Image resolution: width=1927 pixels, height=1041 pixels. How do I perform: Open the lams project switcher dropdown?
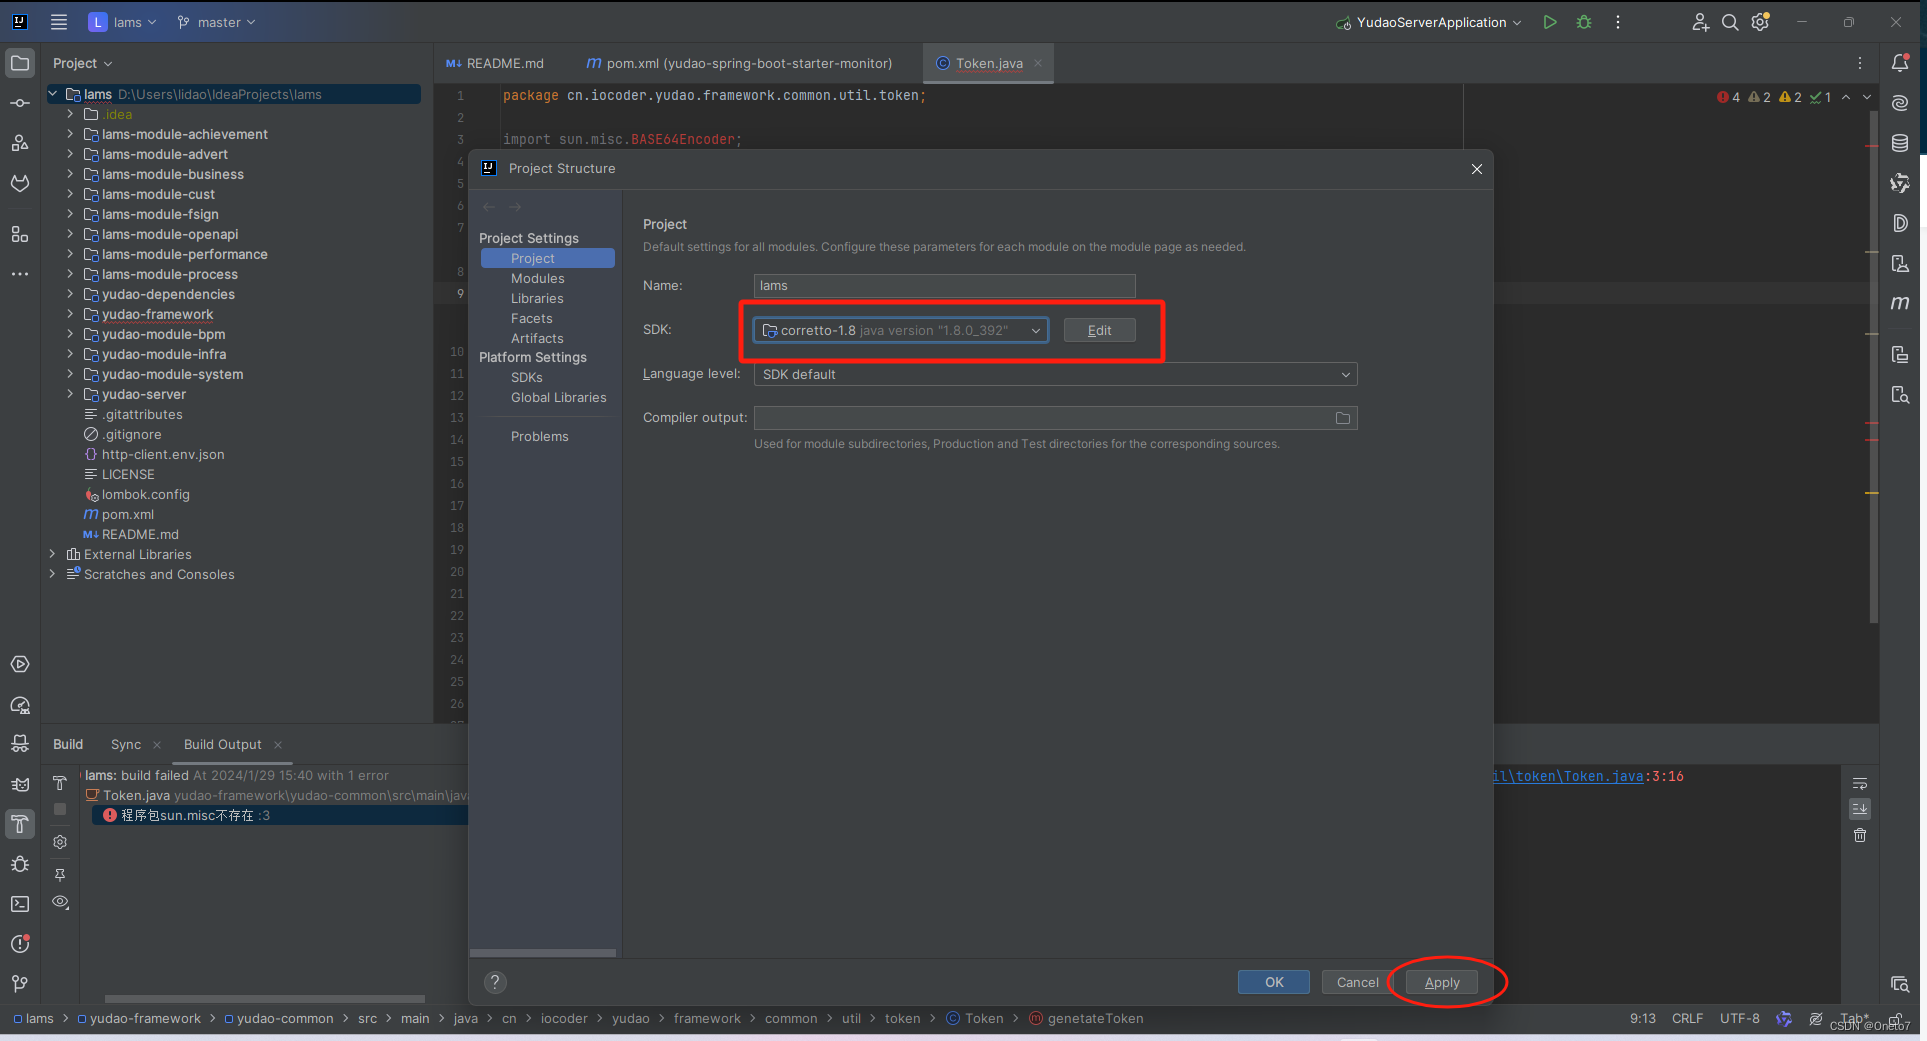(123, 22)
